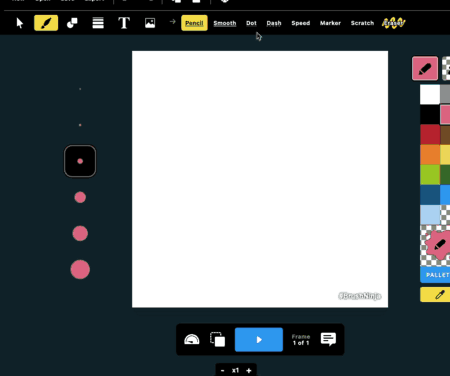
Task: Pick the largest brush size circle
Action: [x=80, y=269]
